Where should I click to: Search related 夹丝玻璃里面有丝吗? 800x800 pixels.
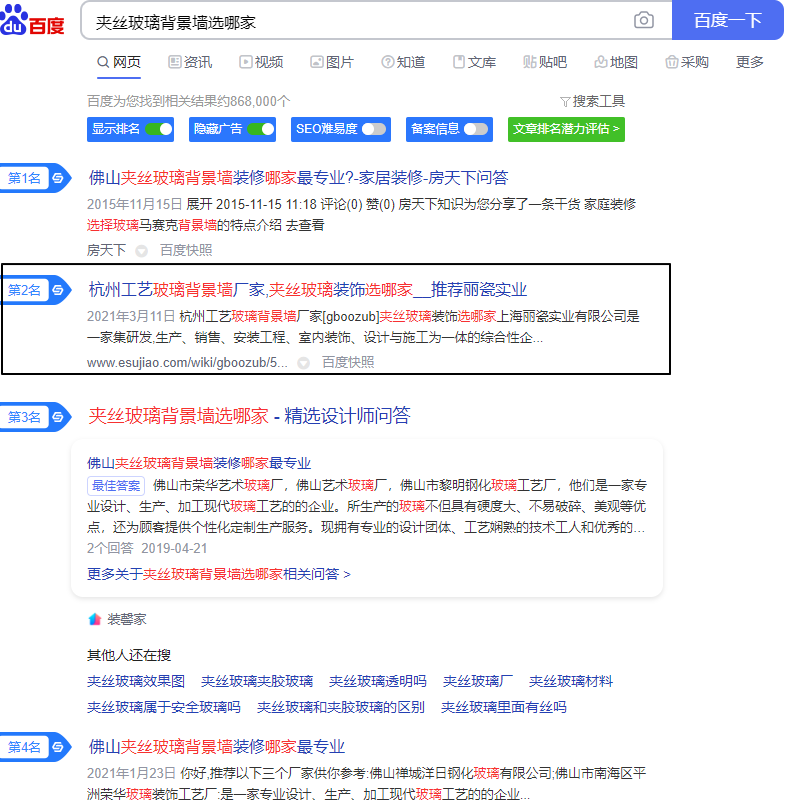coord(504,707)
